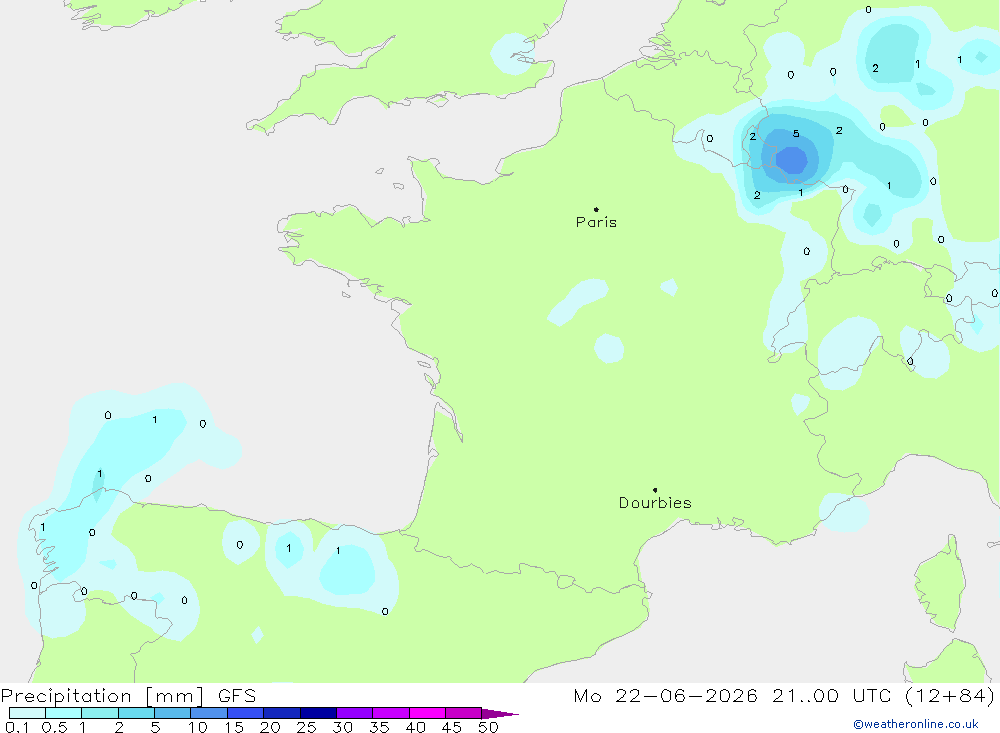Click the Precipitation [mm] GFS title
Screen dimensions: 1000x733
click(x=128, y=696)
